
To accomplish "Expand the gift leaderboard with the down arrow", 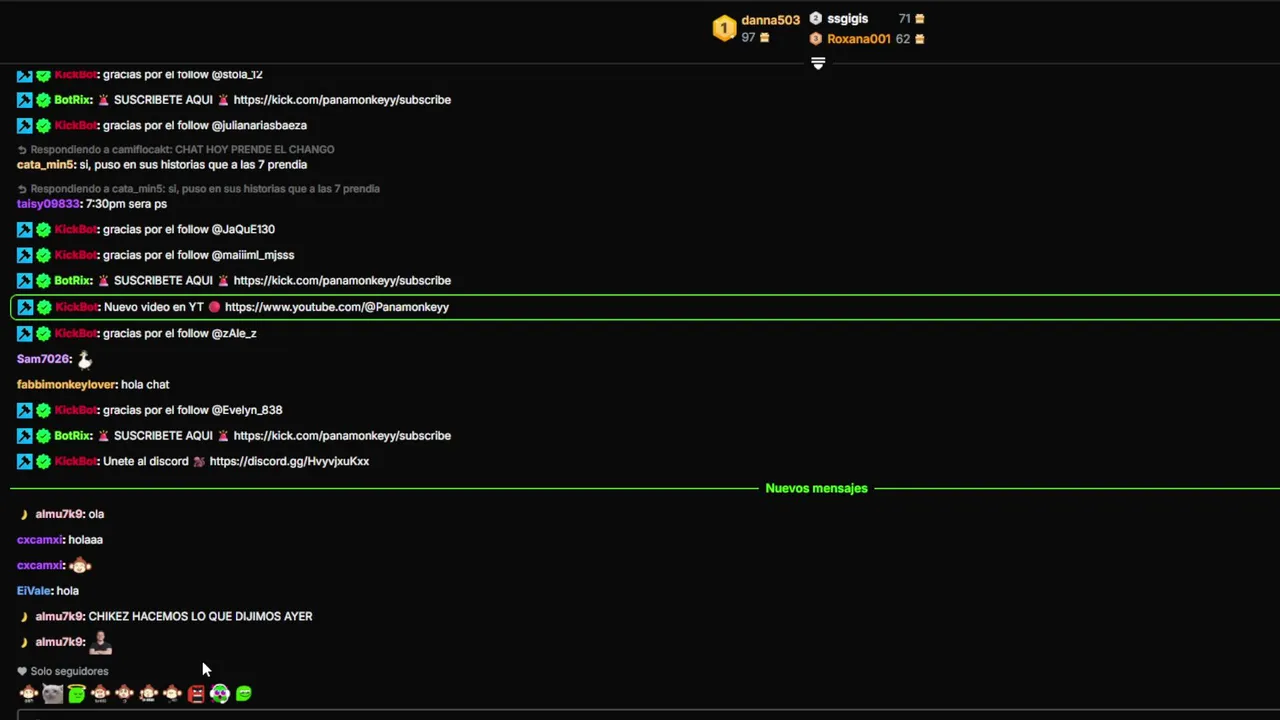I will point(818,64).
